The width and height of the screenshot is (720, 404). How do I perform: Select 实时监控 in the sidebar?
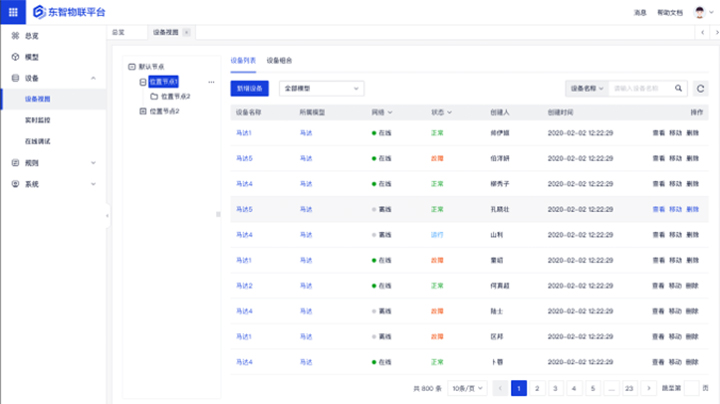[x=38, y=120]
